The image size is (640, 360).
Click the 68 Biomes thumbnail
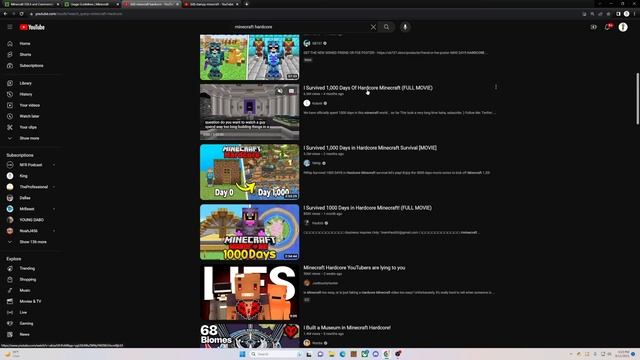249,336
